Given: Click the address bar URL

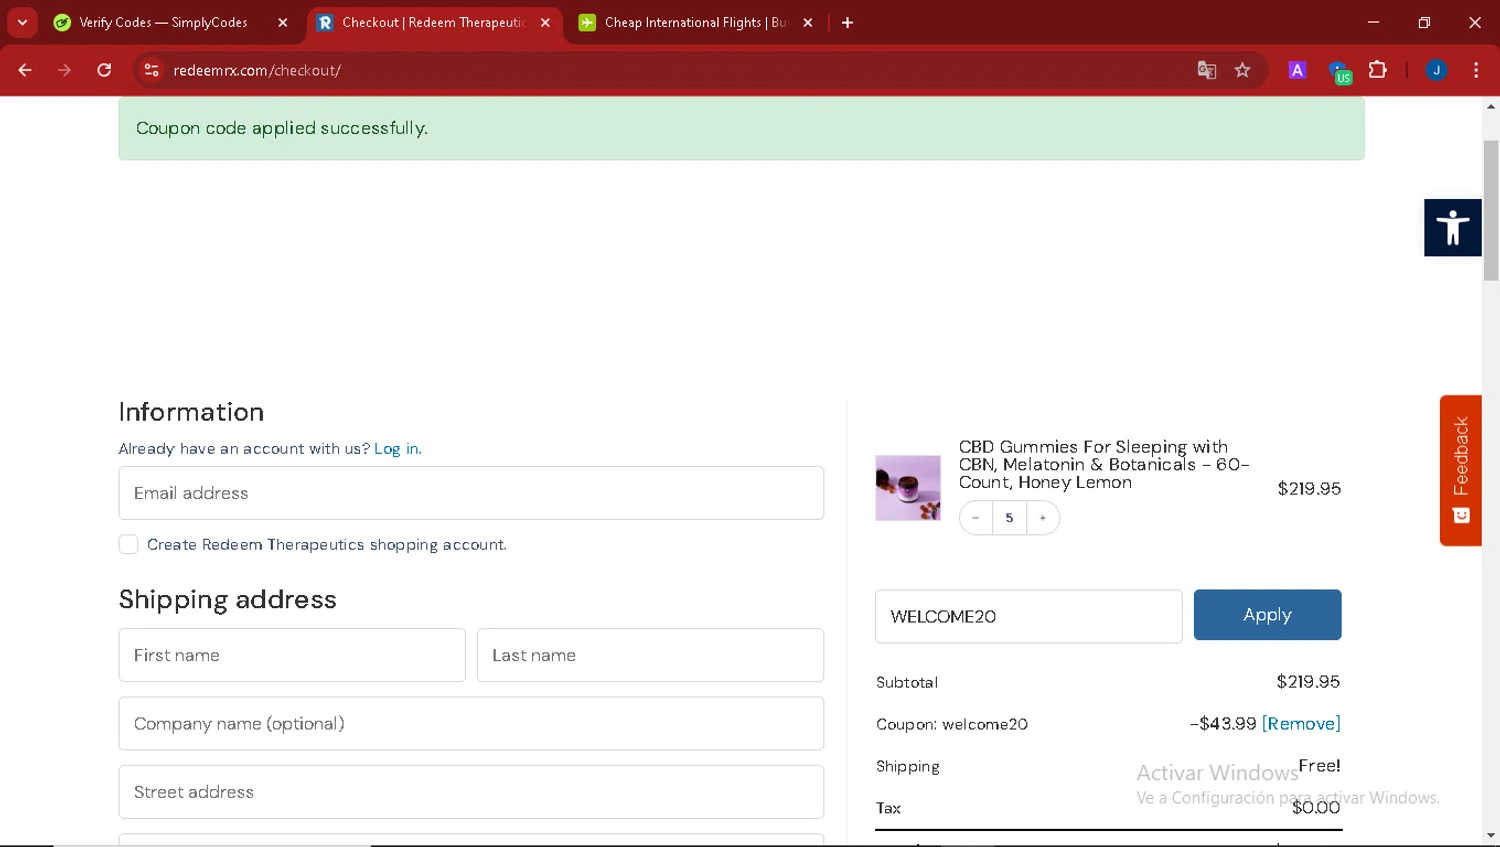Looking at the screenshot, I should click(257, 70).
